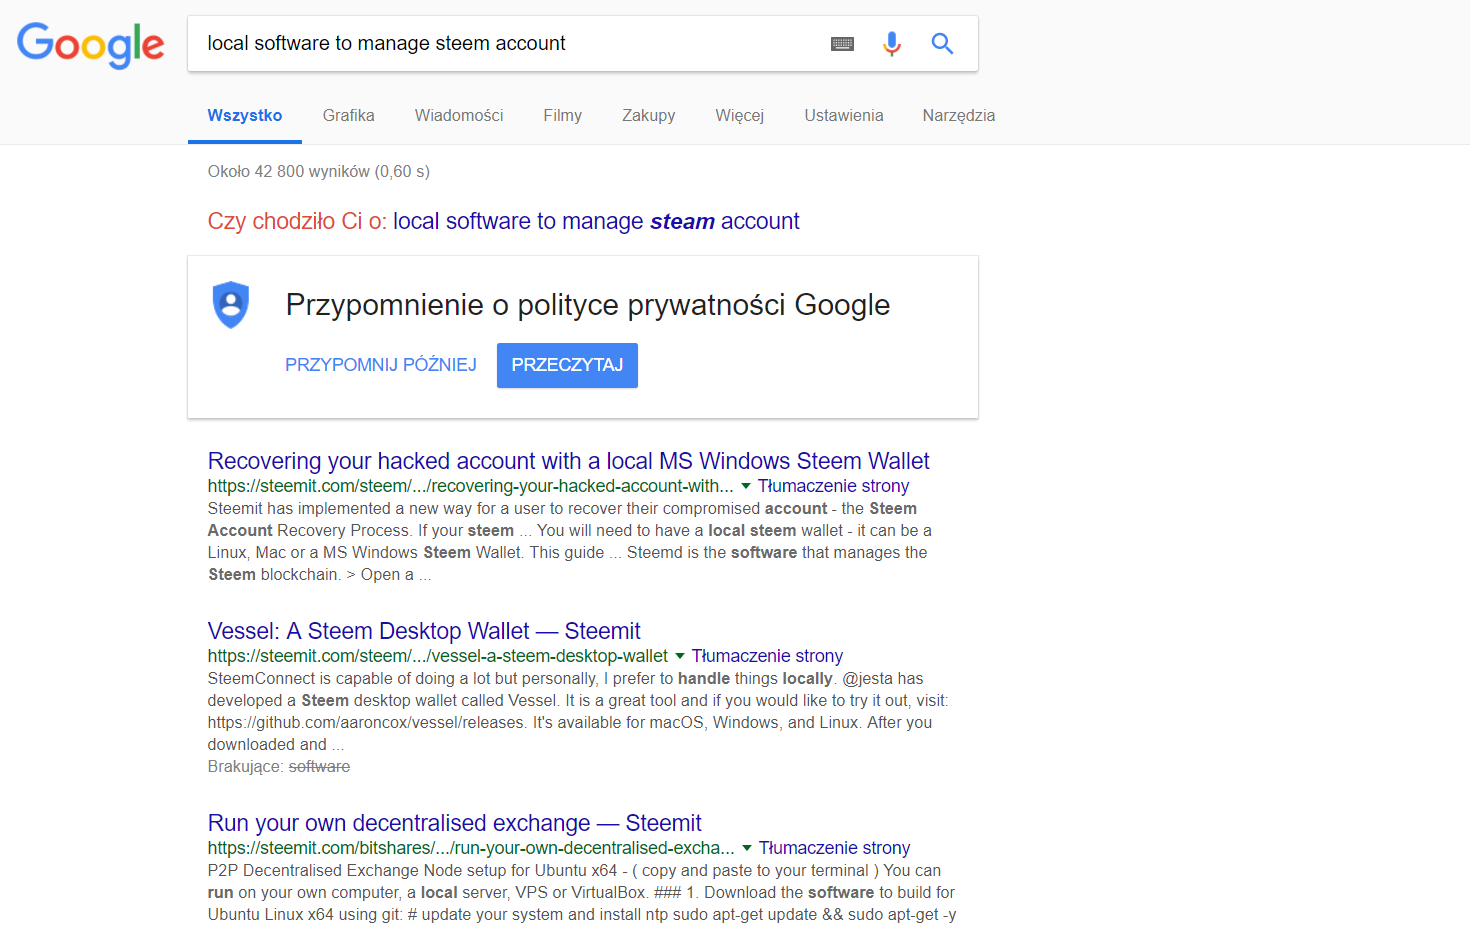Click the magnifier search button
1470x929 pixels.
point(942,43)
